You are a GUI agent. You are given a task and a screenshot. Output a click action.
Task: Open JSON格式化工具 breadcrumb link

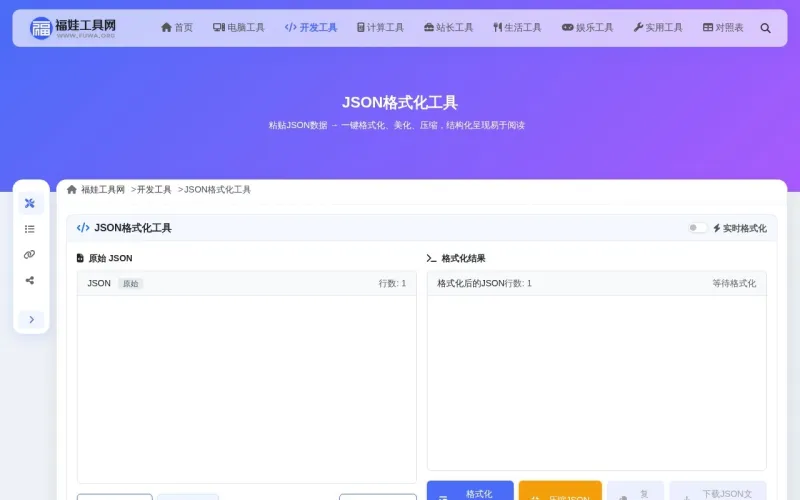[x=217, y=190]
